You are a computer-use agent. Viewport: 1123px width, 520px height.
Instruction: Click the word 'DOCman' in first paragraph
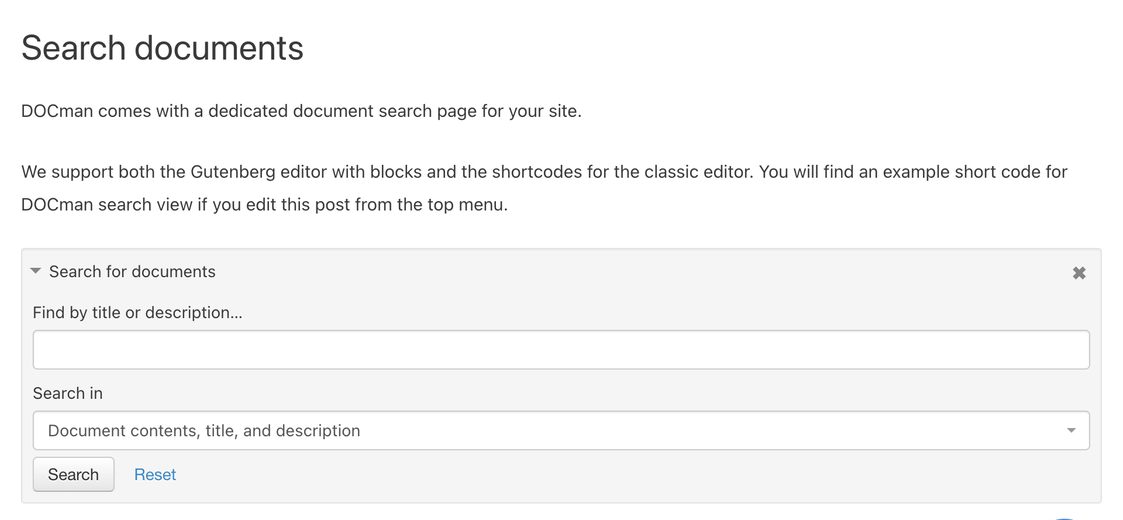tap(57, 111)
